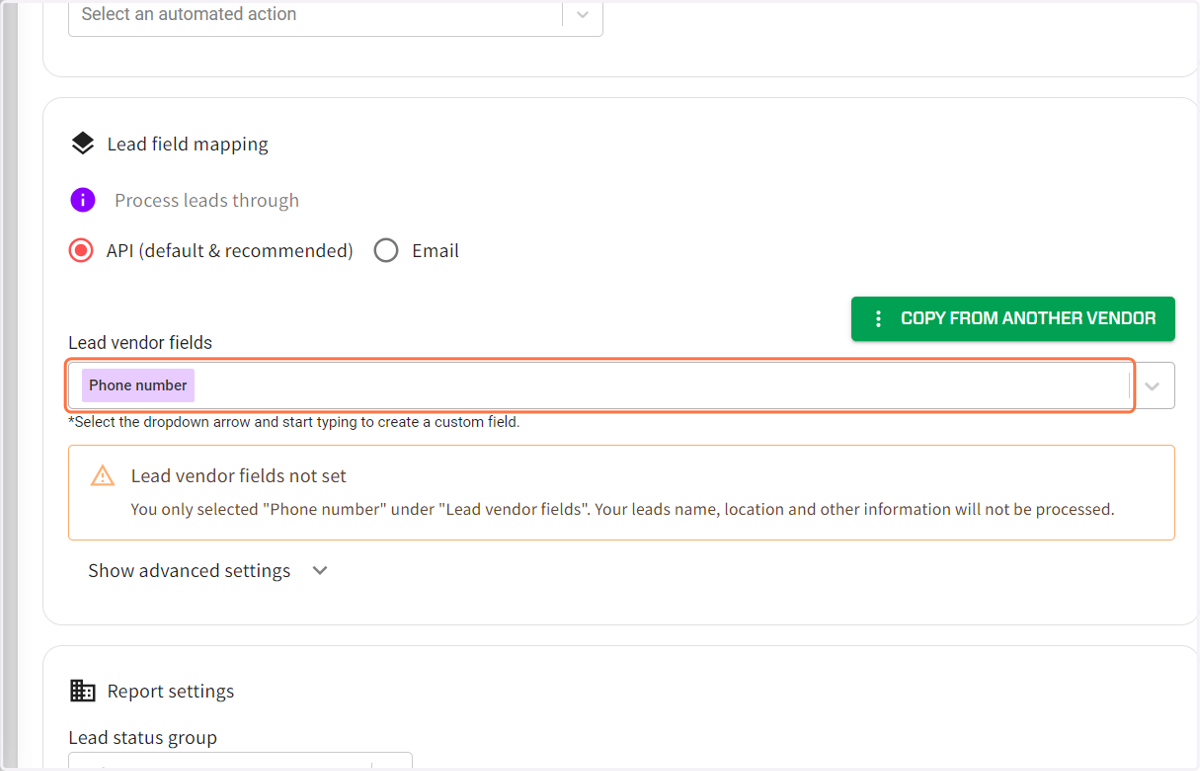
Task: Click the COPY FROM ANOTHER VENDOR button
Action: [x=1013, y=319]
